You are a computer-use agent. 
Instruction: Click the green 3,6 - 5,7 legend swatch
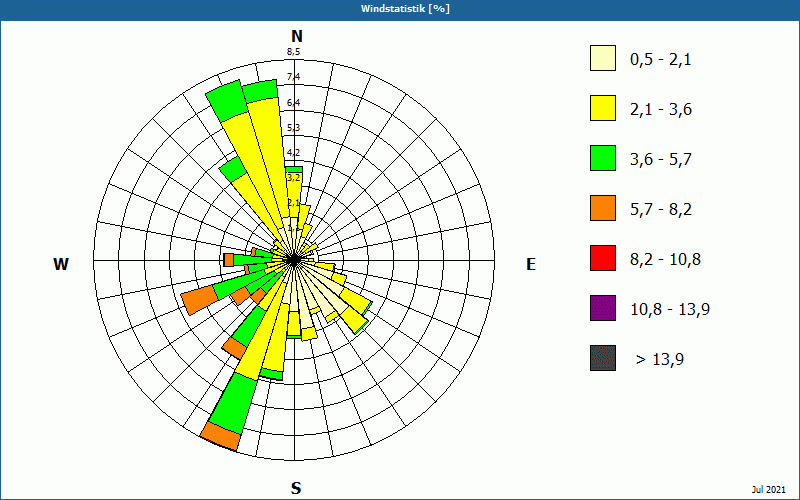(x=603, y=158)
